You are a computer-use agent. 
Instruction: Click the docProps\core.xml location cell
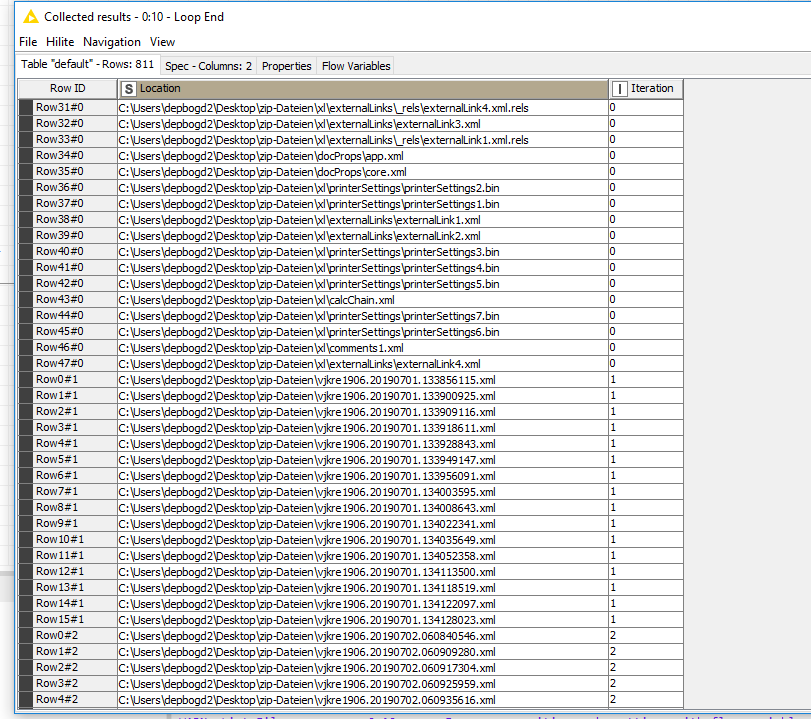(363, 172)
